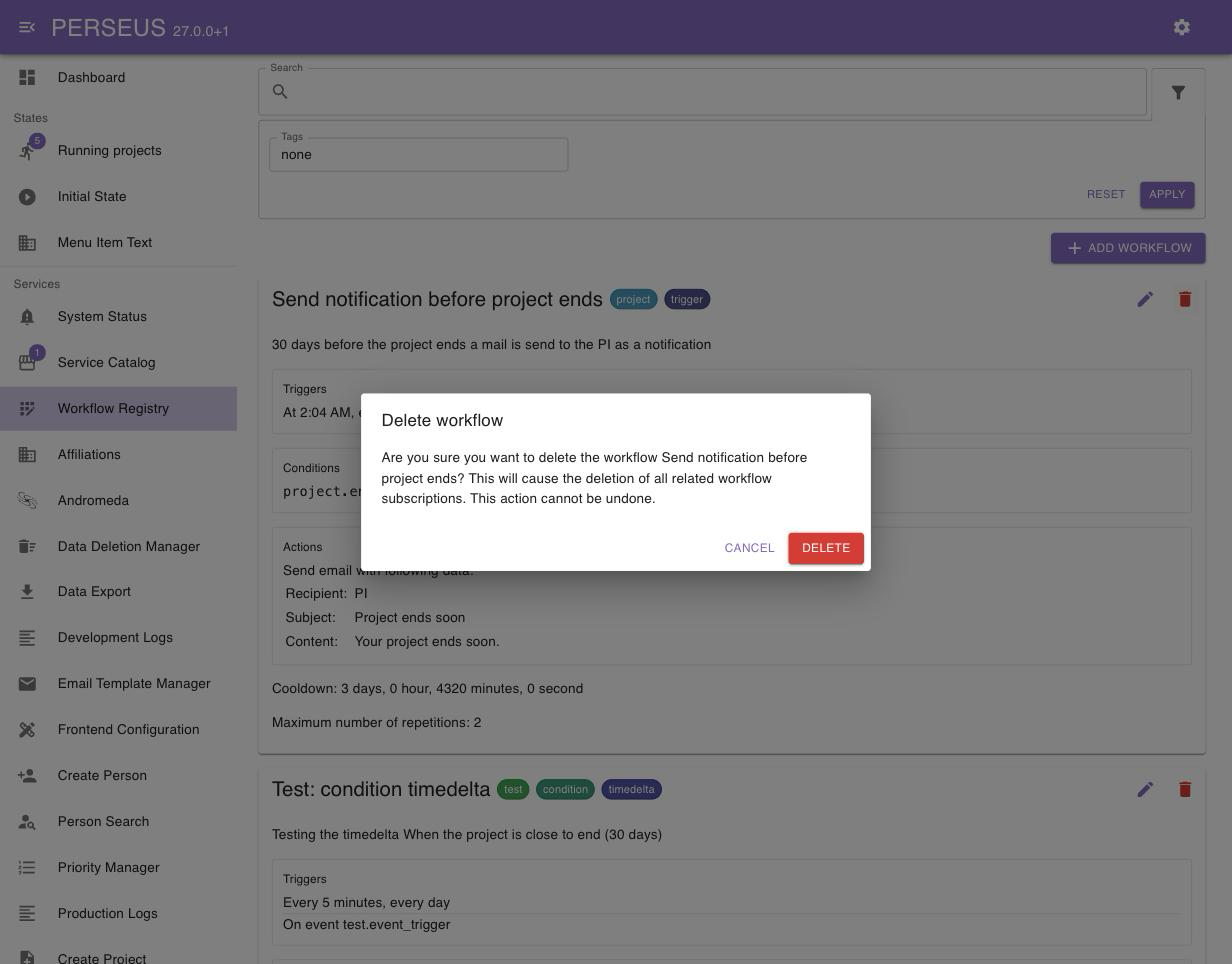Click the Initial State play icon

pos(27,197)
